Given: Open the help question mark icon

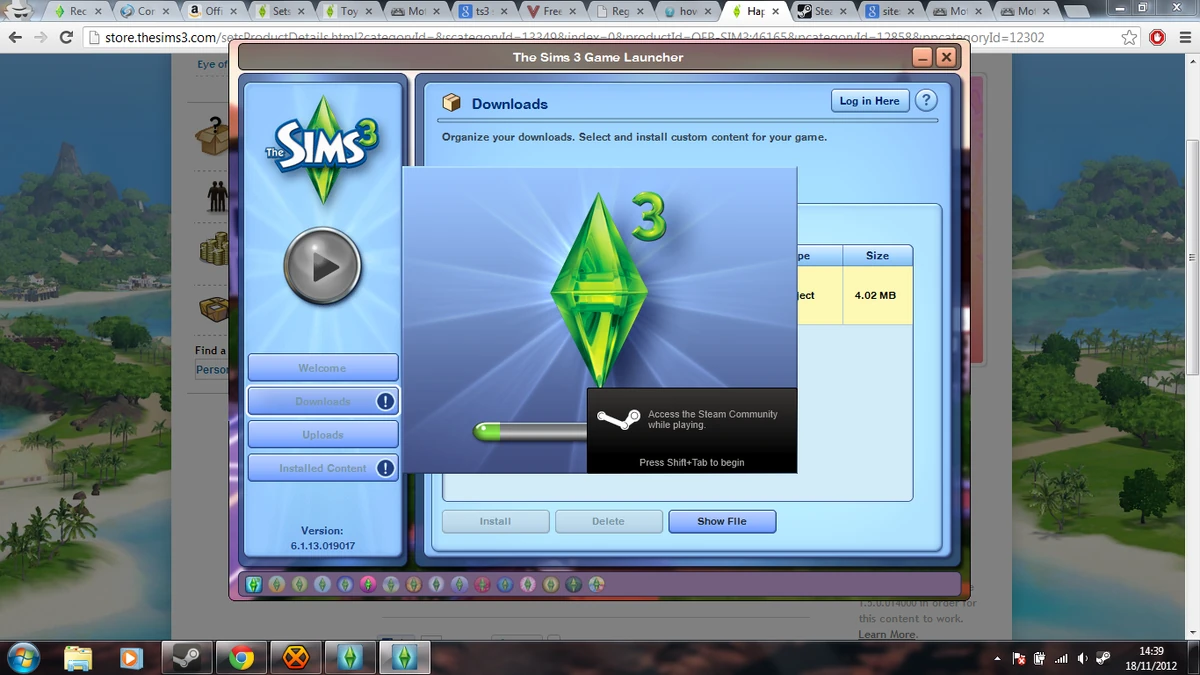Looking at the screenshot, I should click(x=925, y=100).
